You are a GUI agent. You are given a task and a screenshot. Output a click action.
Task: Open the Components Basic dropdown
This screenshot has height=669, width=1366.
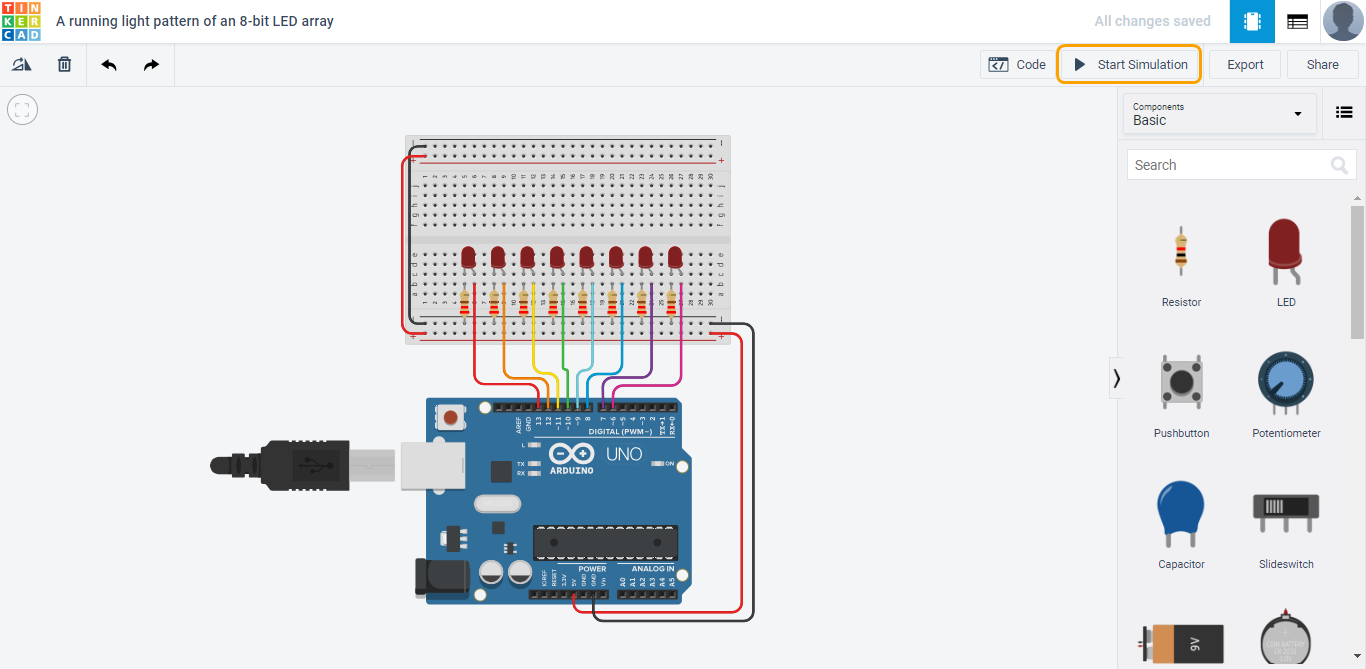[x=1218, y=113]
